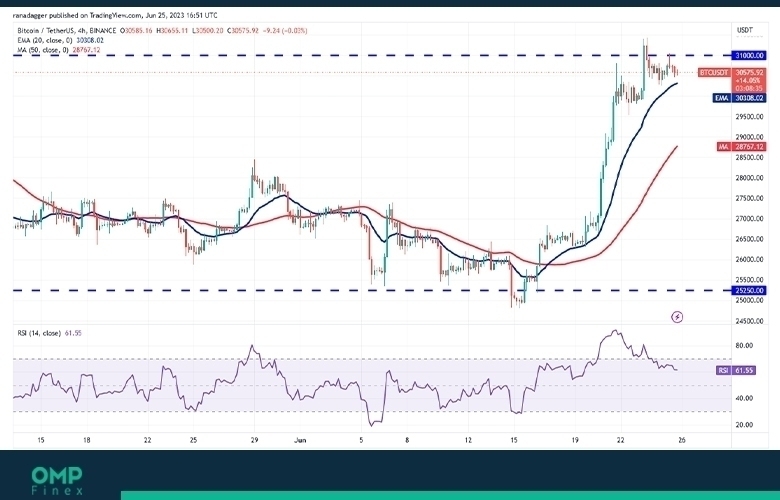Click the 29 date label on the time axis
780x500 pixels.
point(254,440)
